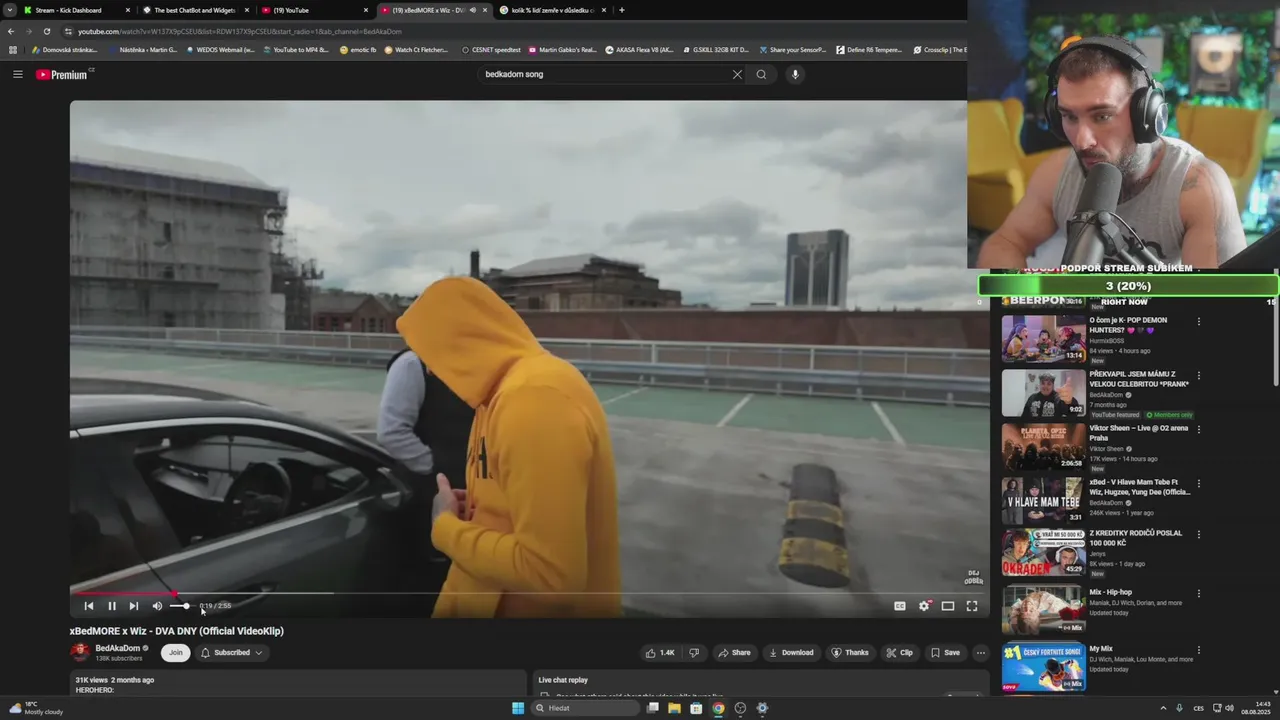Open Viktor Sheen Live @ O2 arena video
The width and height of the screenshot is (1280, 720).
1043,446
